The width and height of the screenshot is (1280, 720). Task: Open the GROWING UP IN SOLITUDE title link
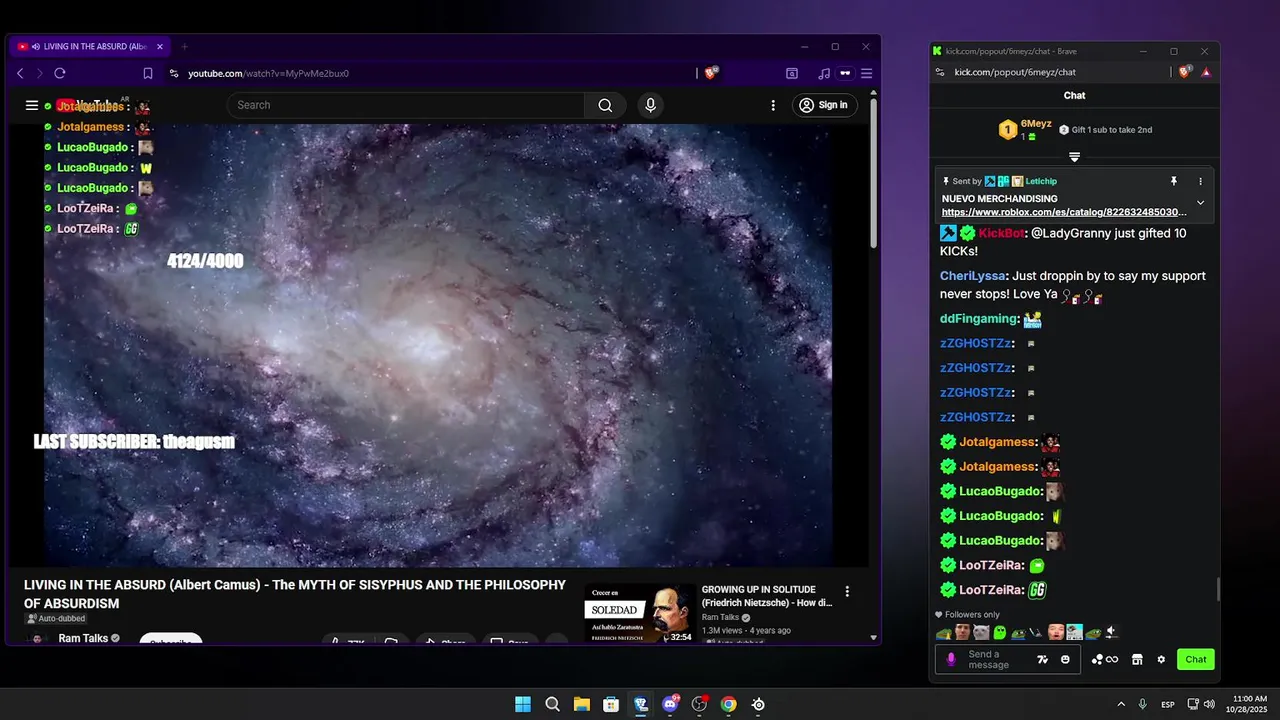coord(767,596)
